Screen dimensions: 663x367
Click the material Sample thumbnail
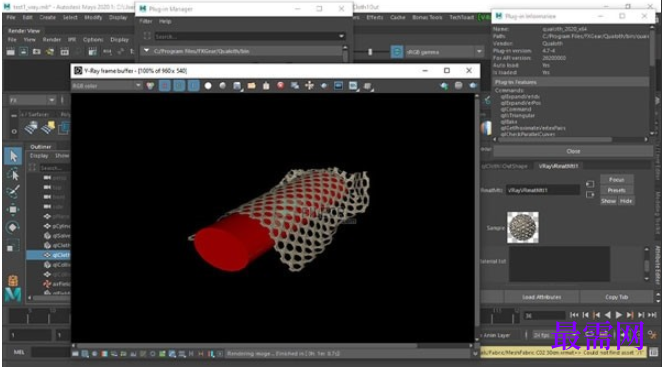[x=523, y=227]
